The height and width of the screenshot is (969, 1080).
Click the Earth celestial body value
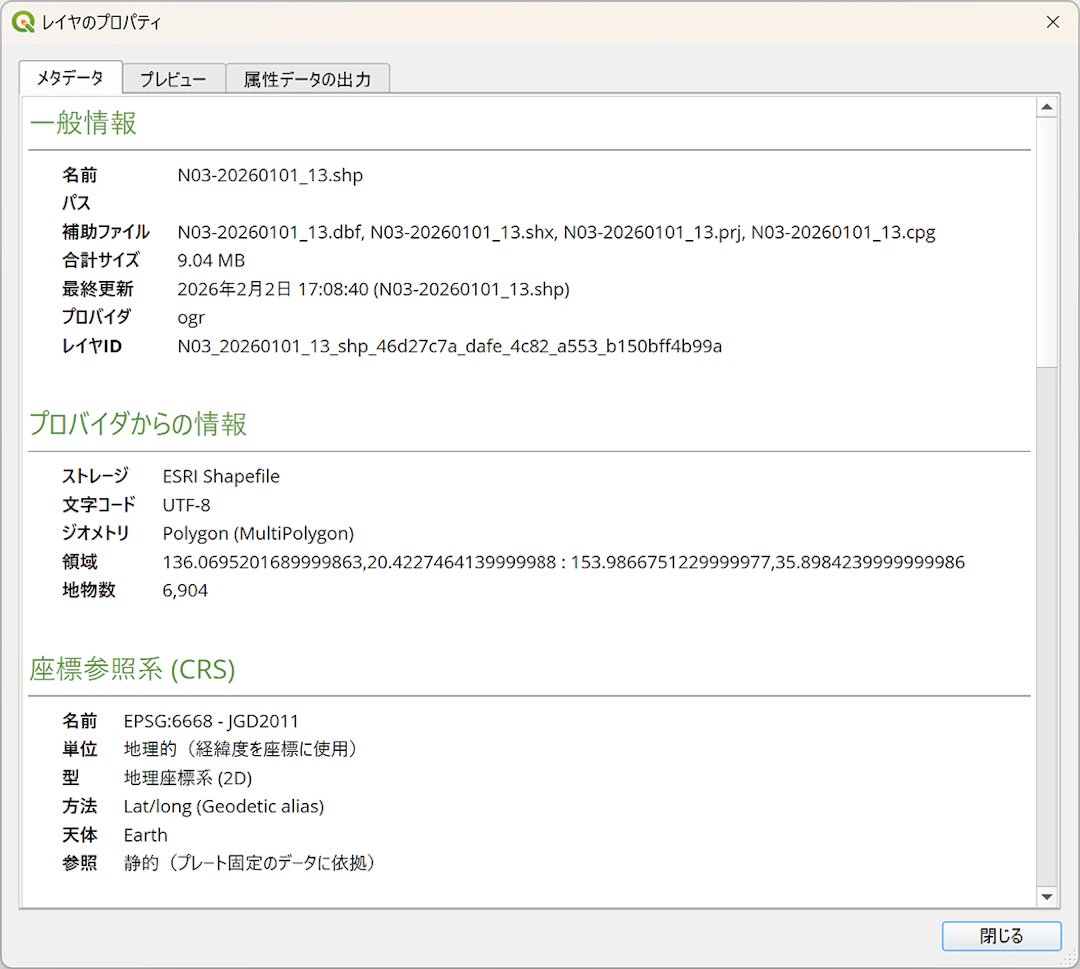(x=145, y=835)
